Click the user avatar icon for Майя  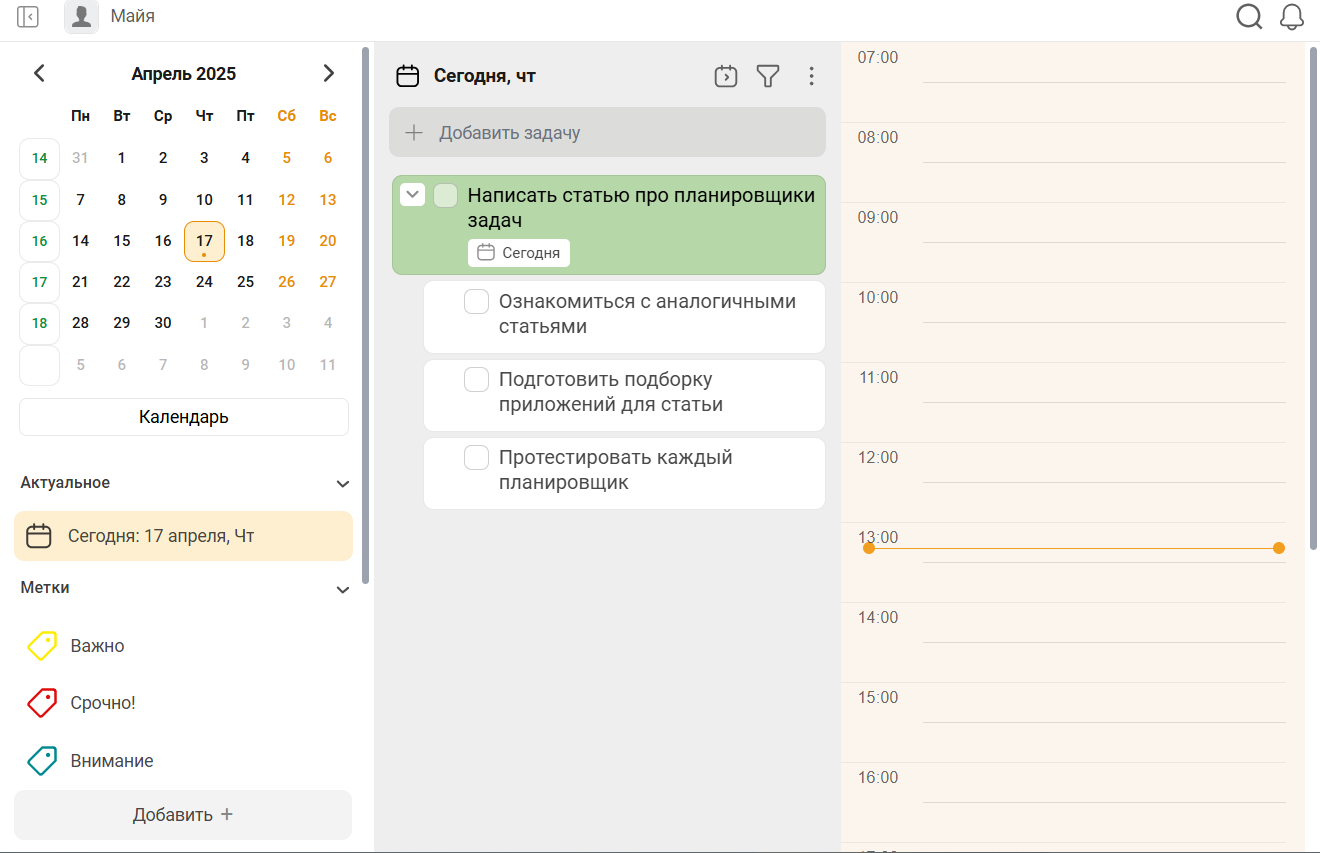[81, 17]
